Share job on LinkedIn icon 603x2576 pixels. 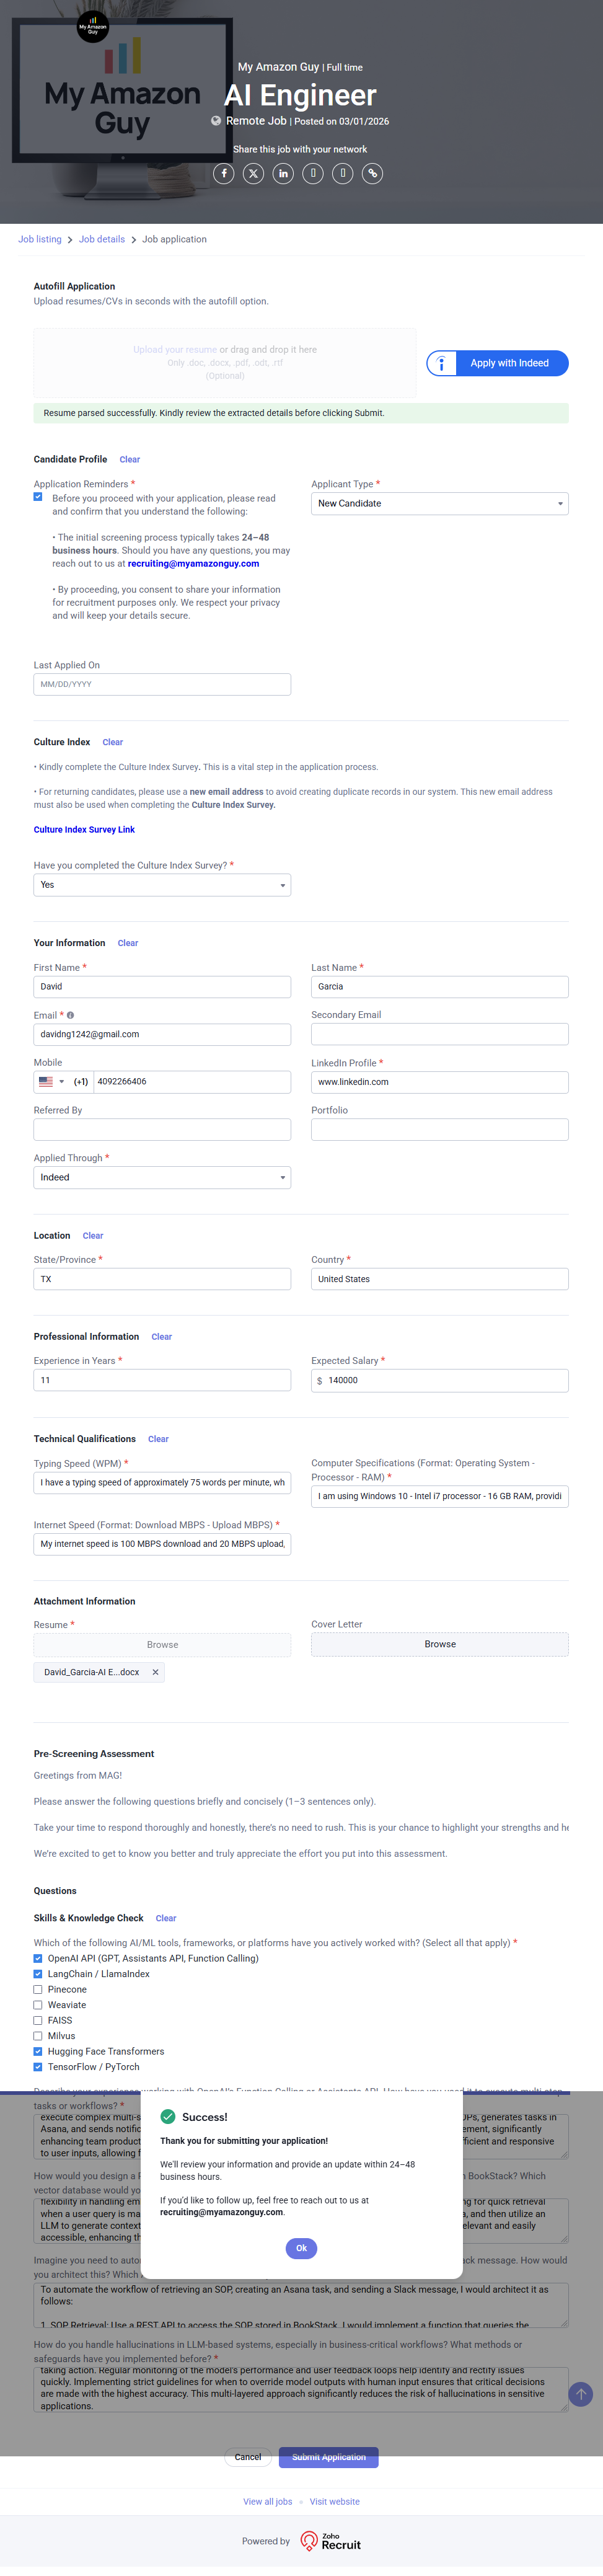284,174
